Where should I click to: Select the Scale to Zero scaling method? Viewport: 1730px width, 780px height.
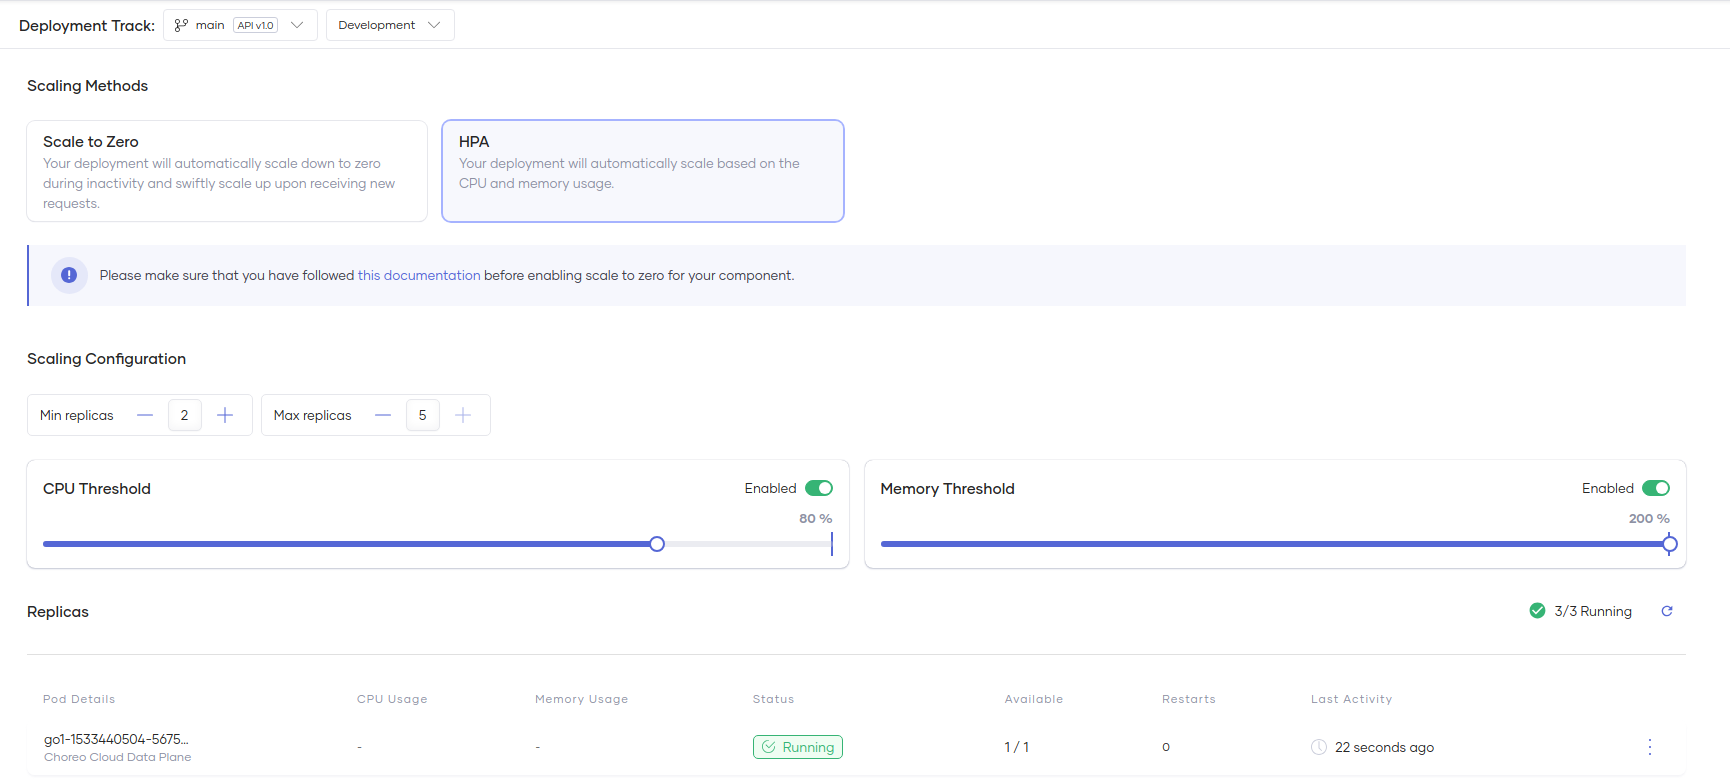click(227, 171)
